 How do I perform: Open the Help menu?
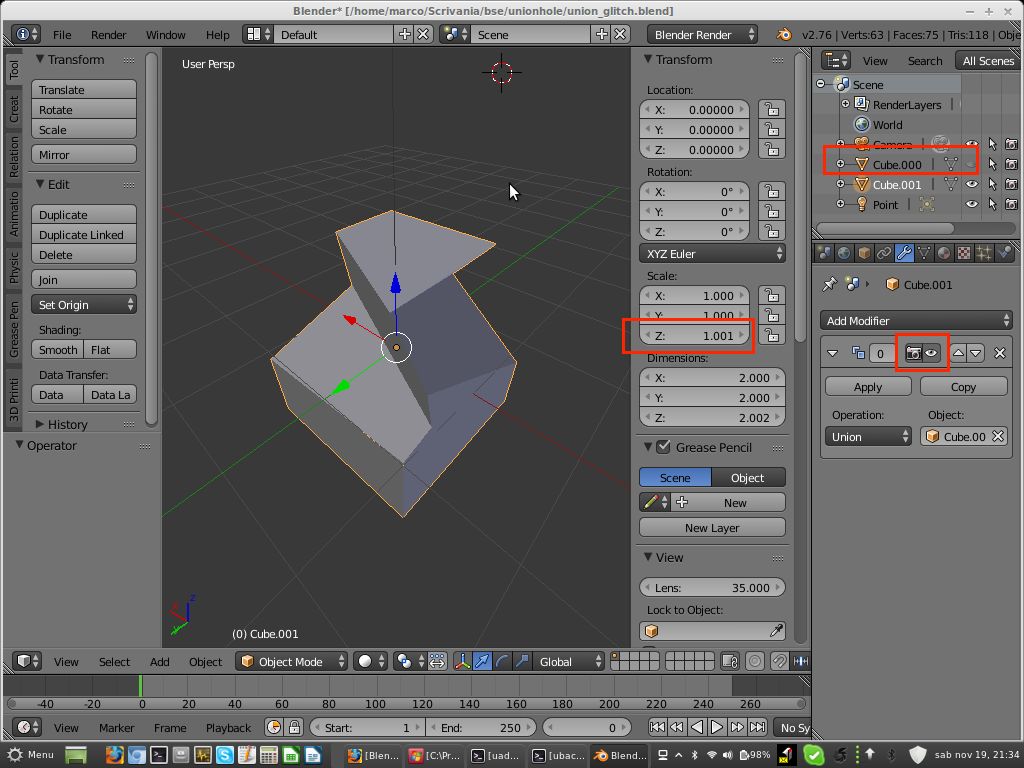217,35
